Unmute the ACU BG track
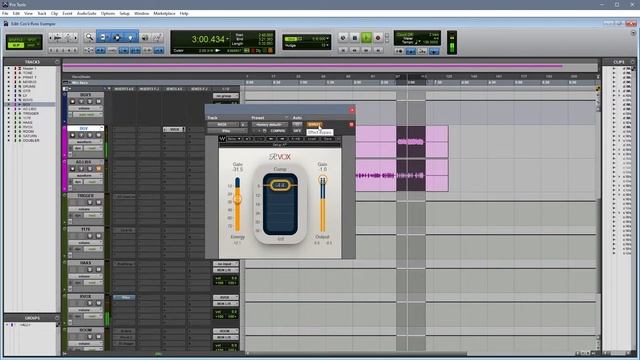The image size is (640, 360). pos(98,169)
